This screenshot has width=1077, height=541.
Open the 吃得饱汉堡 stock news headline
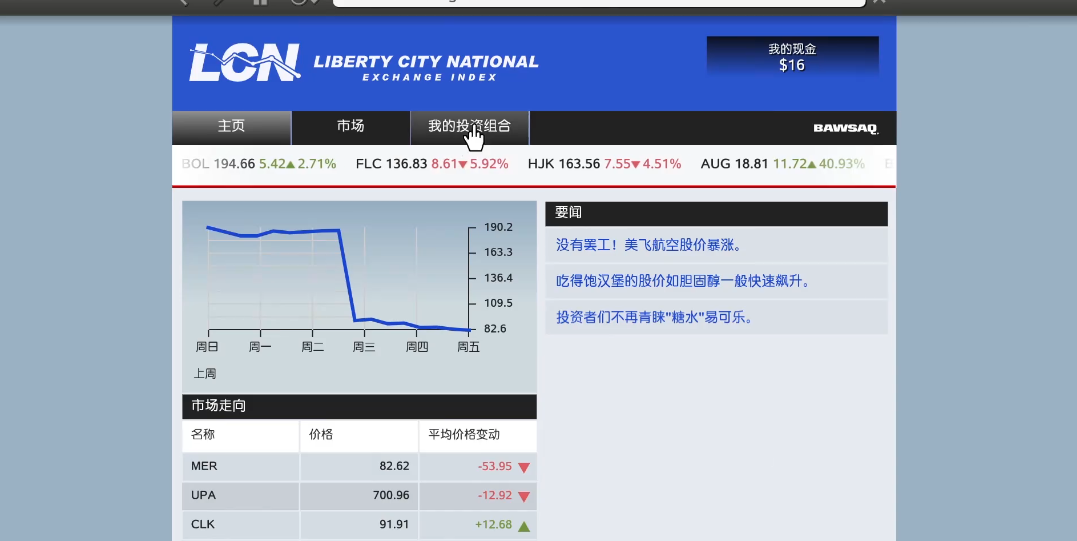pyautogui.click(x=683, y=281)
